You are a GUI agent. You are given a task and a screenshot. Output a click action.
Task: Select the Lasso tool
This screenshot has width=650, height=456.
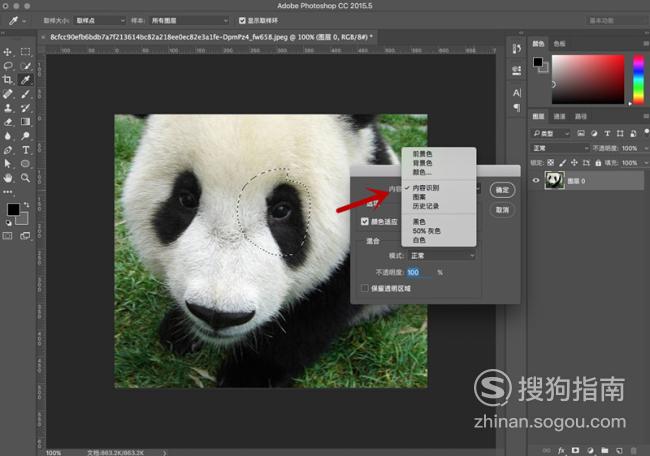point(7,66)
